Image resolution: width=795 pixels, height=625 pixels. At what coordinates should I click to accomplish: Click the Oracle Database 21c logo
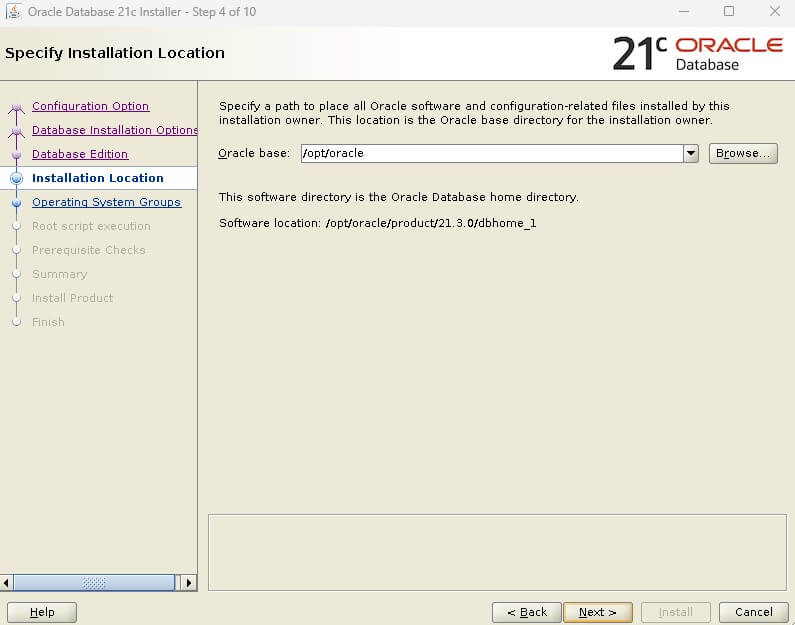click(x=698, y=53)
